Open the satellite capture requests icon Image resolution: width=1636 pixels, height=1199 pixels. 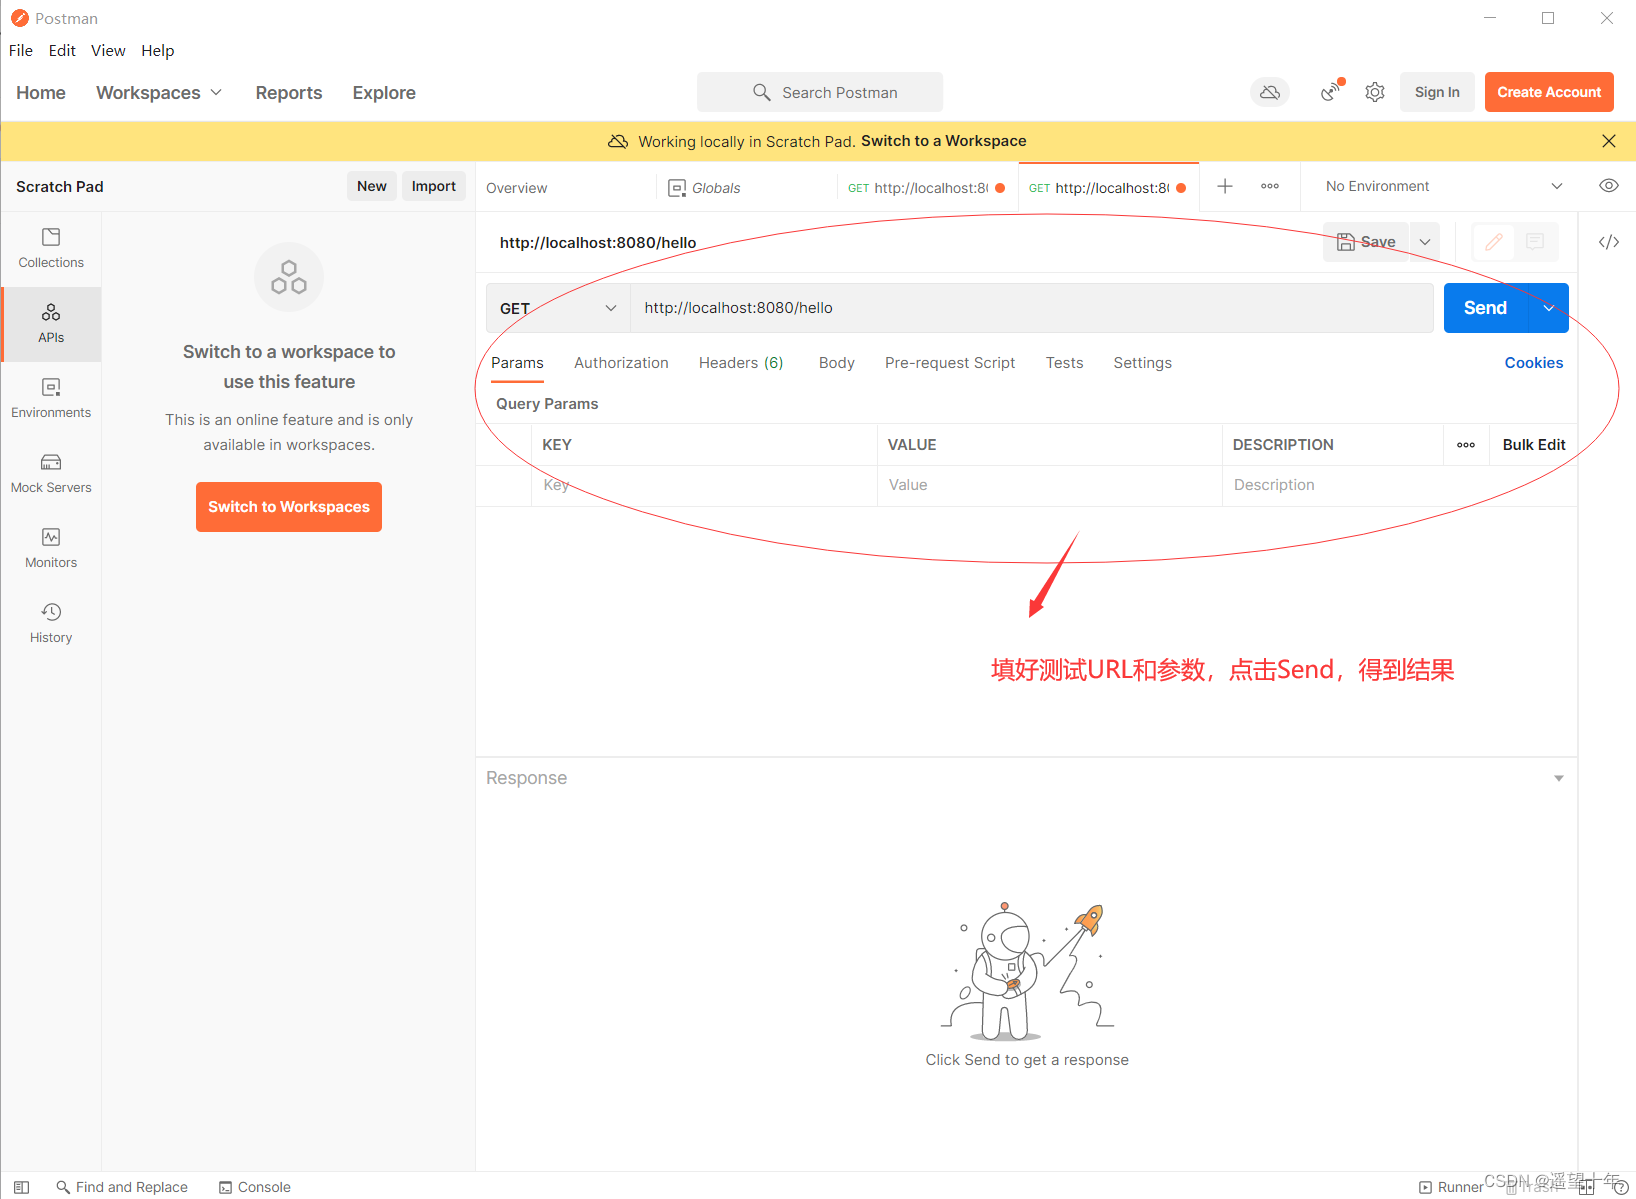1331,92
